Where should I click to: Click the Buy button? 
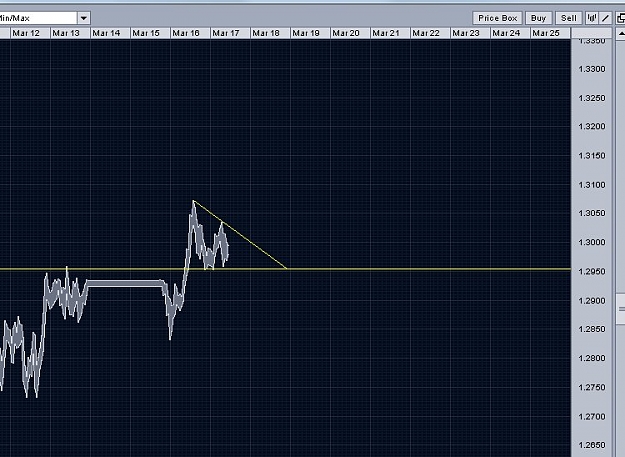pyautogui.click(x=539, y=18)
